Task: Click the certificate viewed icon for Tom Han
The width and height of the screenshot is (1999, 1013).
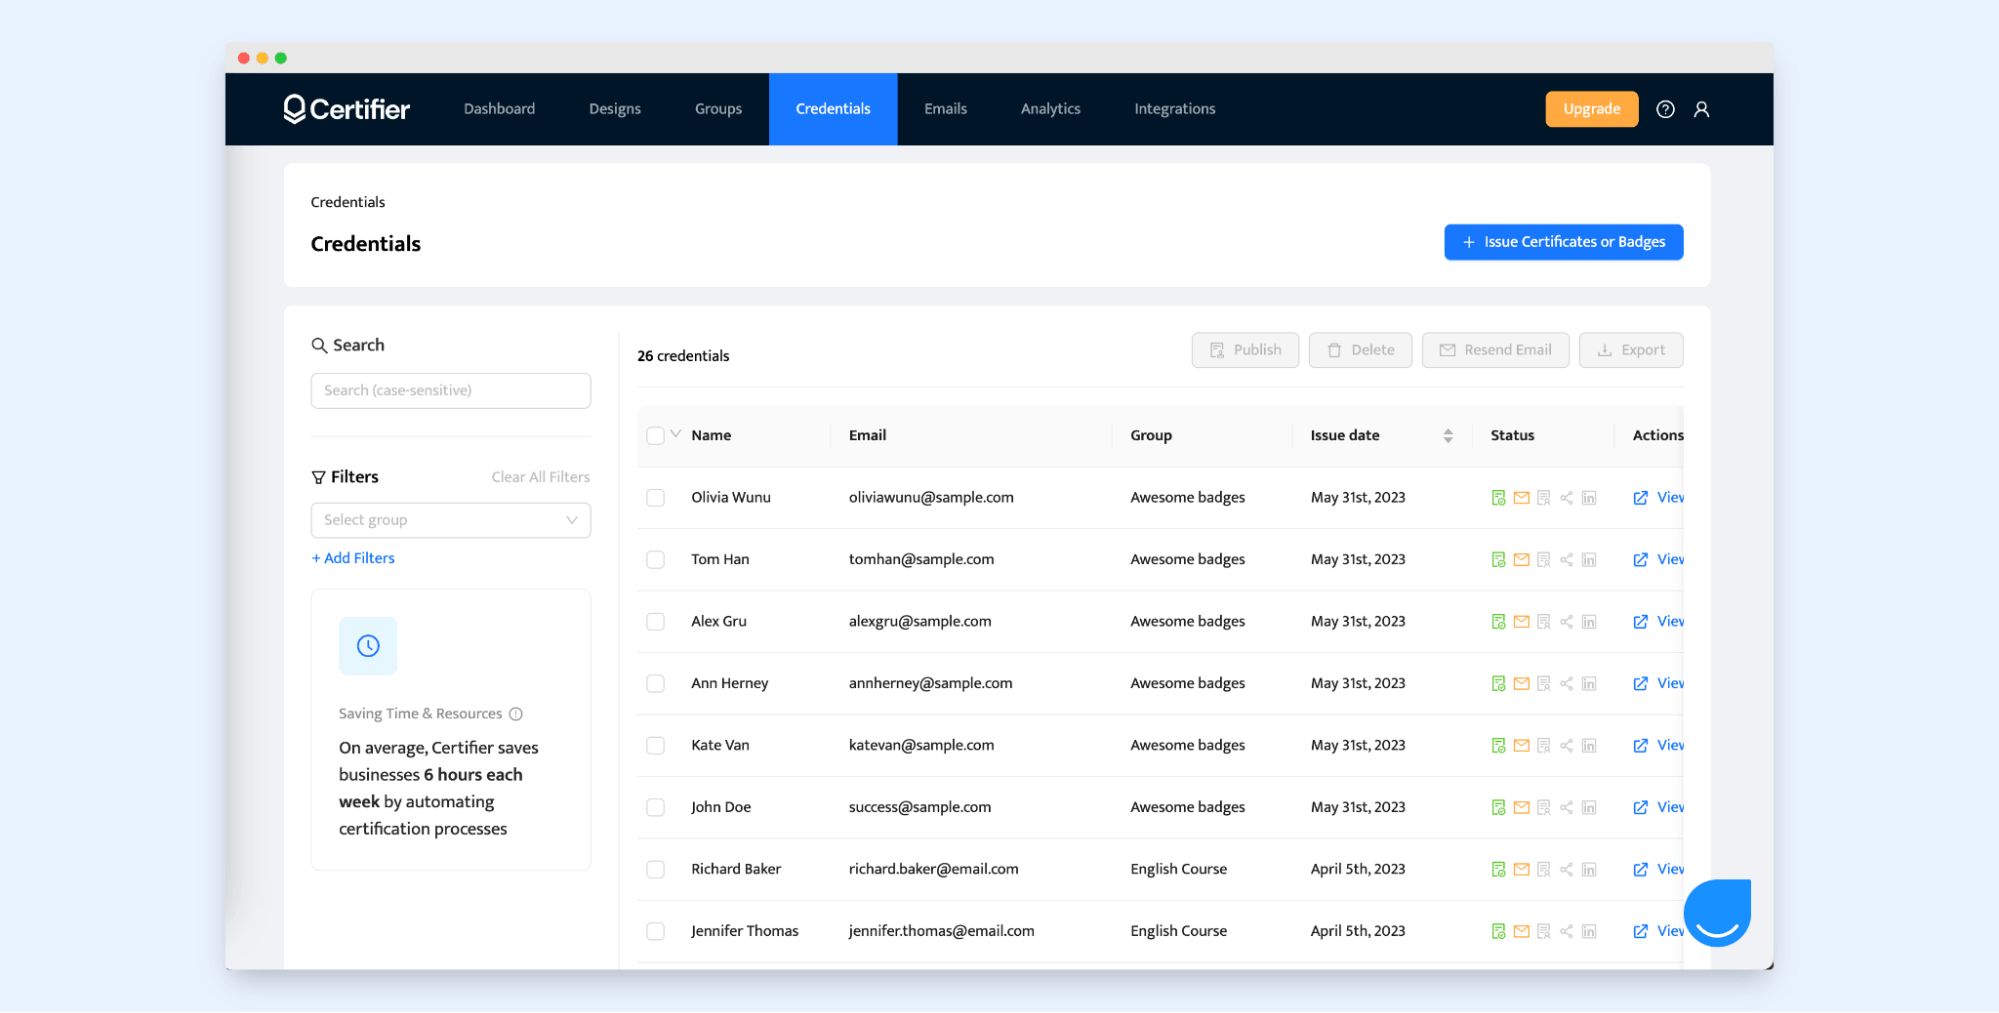Action: click(x=1544, y=560)
